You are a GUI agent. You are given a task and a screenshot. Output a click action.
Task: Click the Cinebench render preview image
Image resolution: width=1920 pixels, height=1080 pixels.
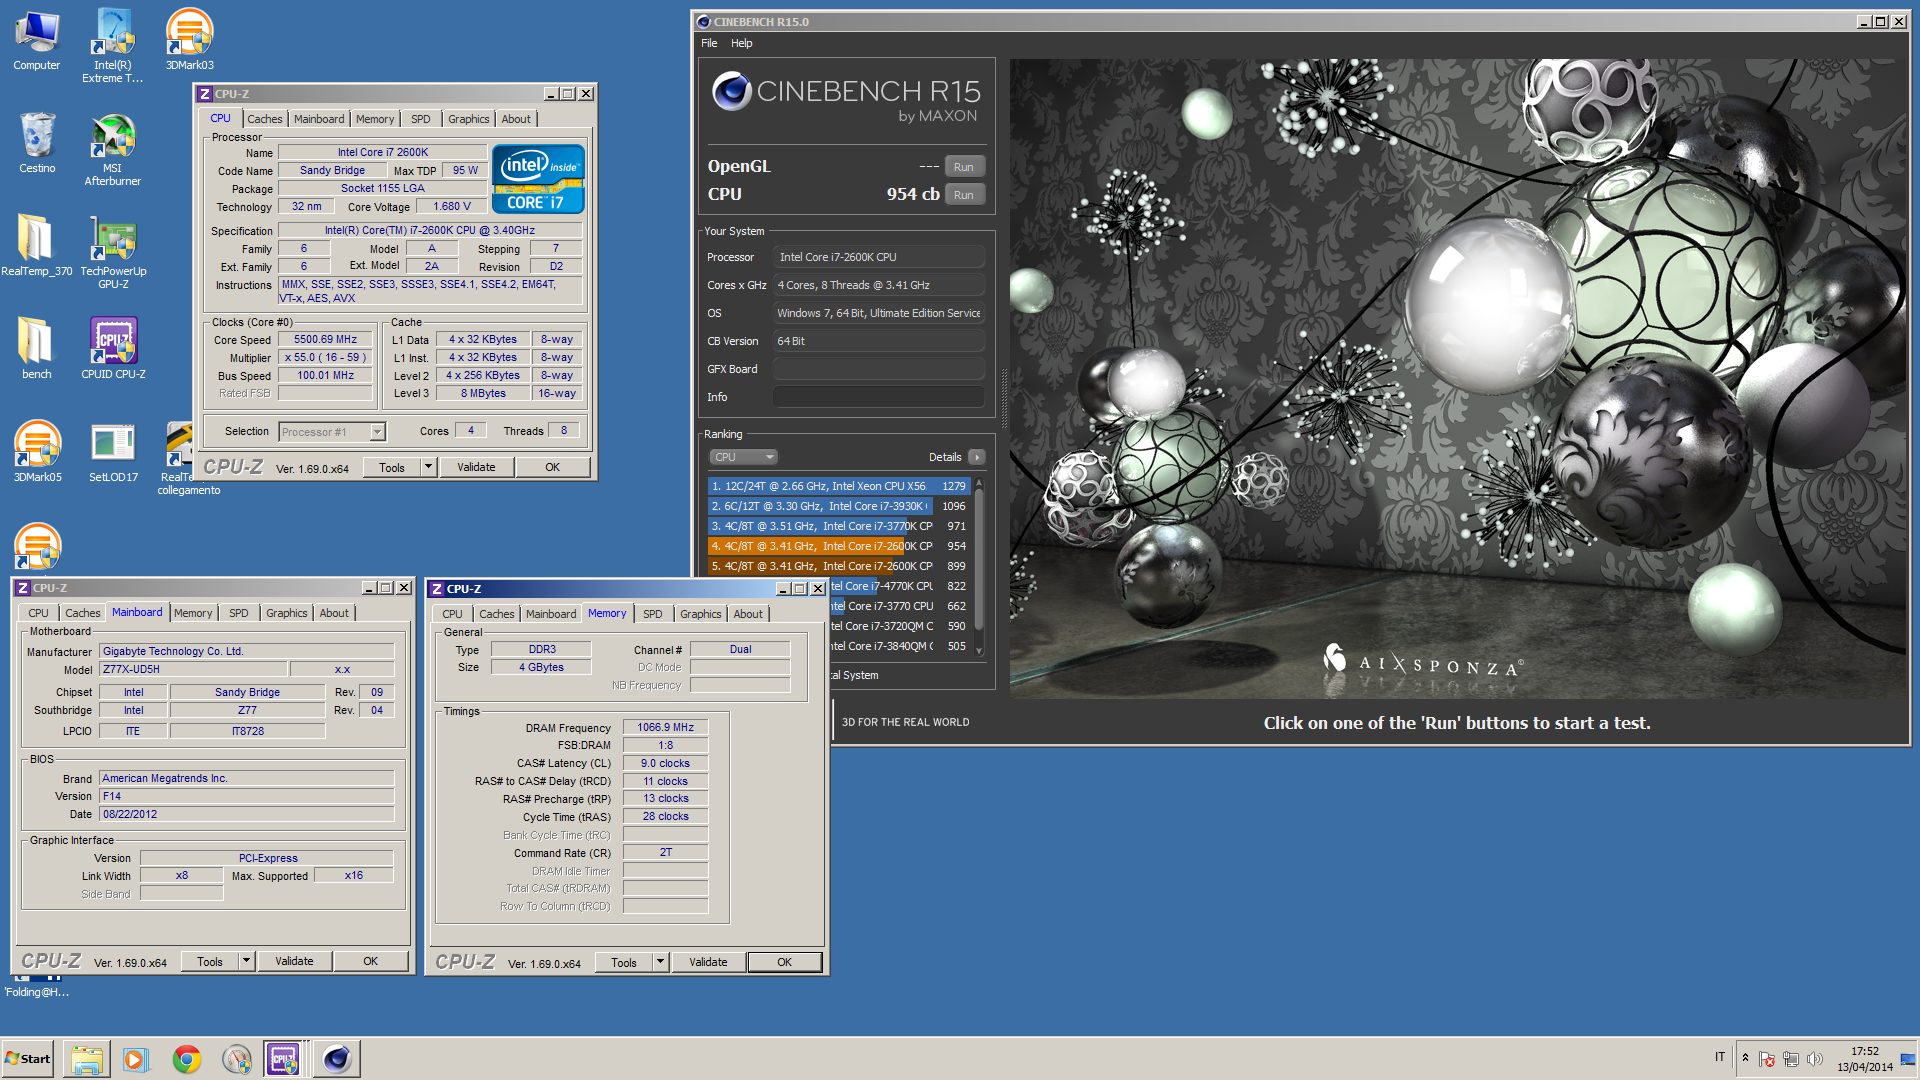coord(1457,378)
